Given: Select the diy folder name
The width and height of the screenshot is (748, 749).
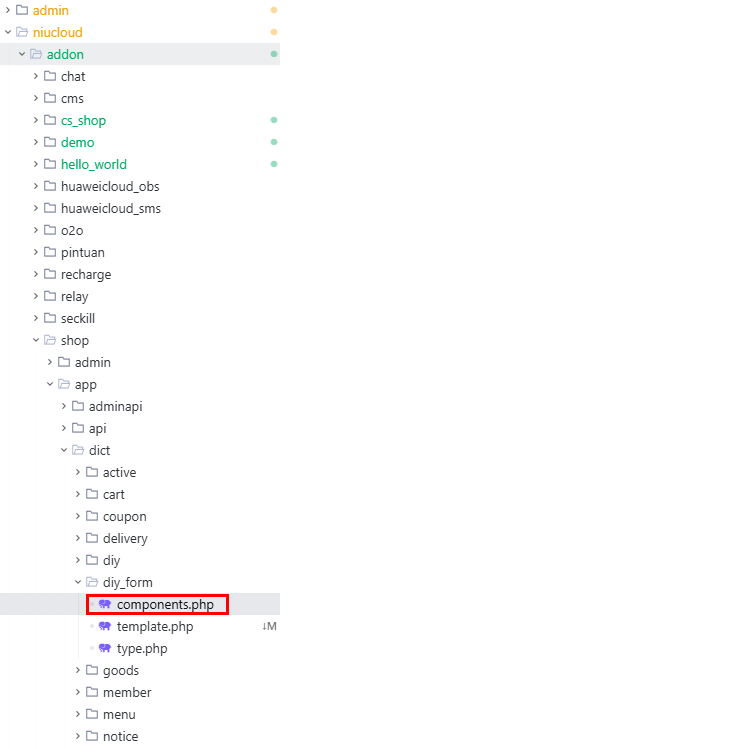Looking at the screenshot, I should tap(111, 560).
